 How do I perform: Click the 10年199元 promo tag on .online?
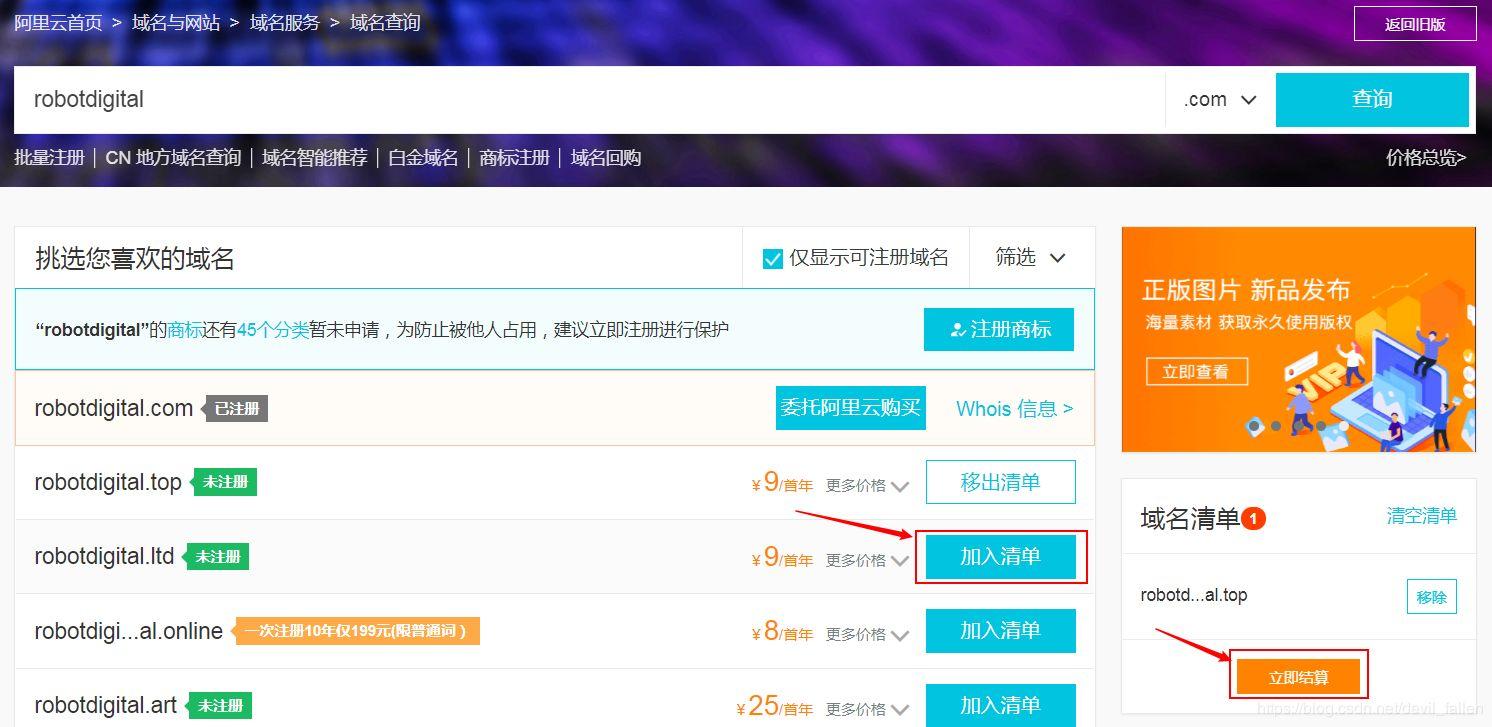(356, 631)
